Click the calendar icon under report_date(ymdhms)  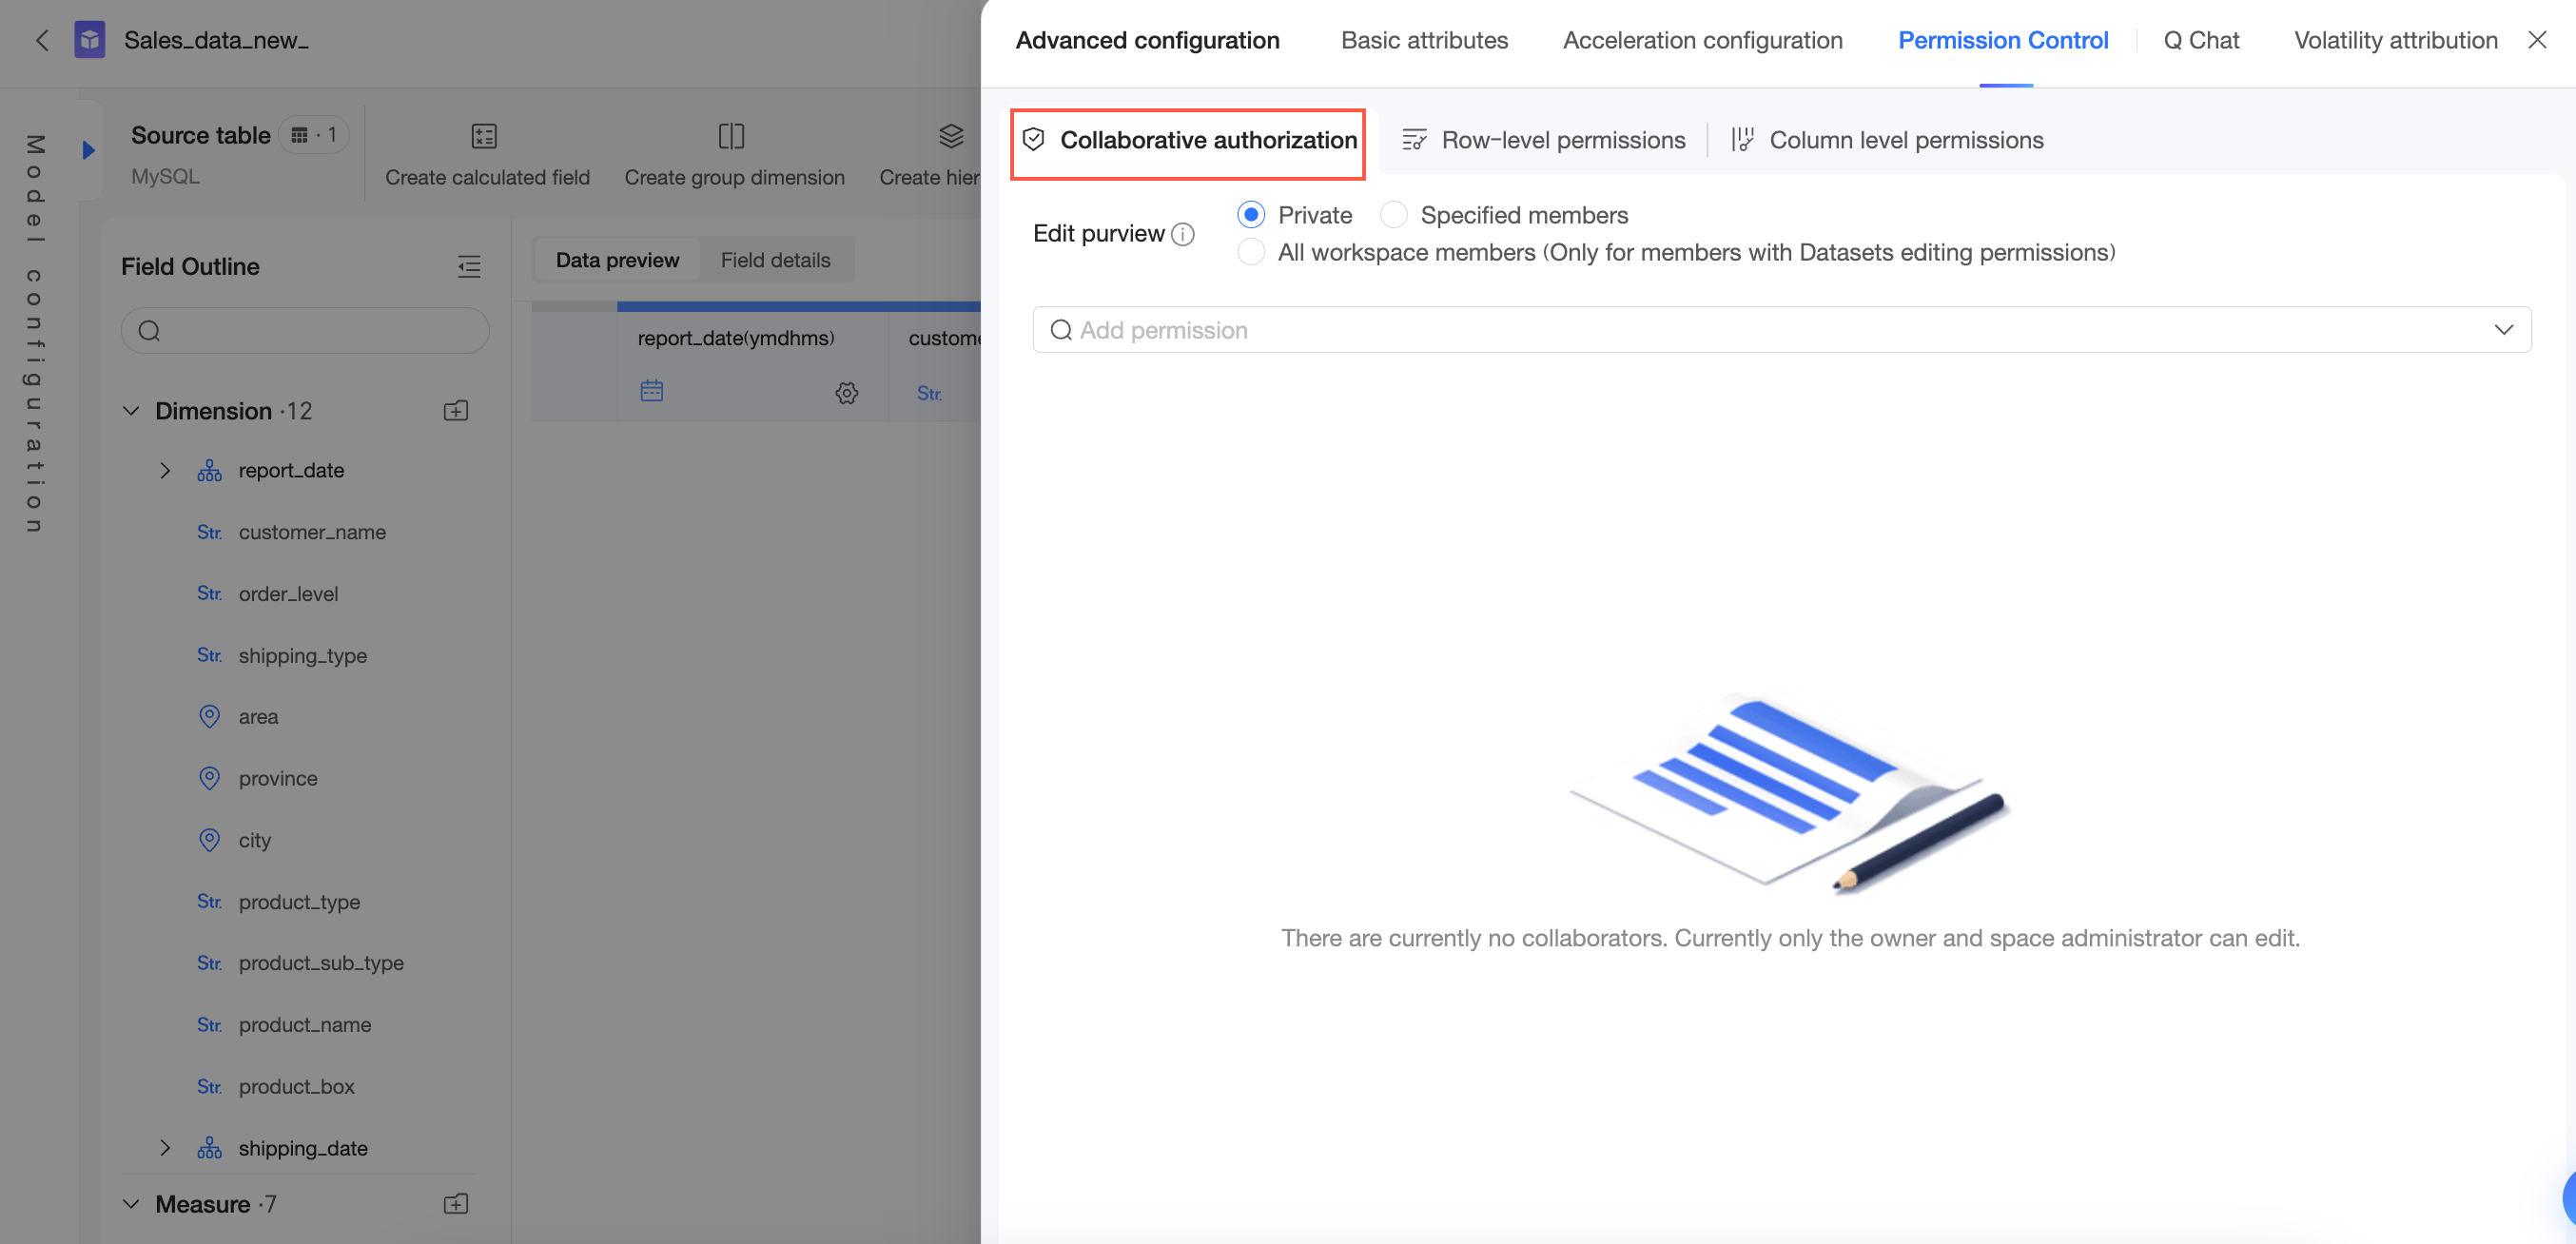(652, 391)
